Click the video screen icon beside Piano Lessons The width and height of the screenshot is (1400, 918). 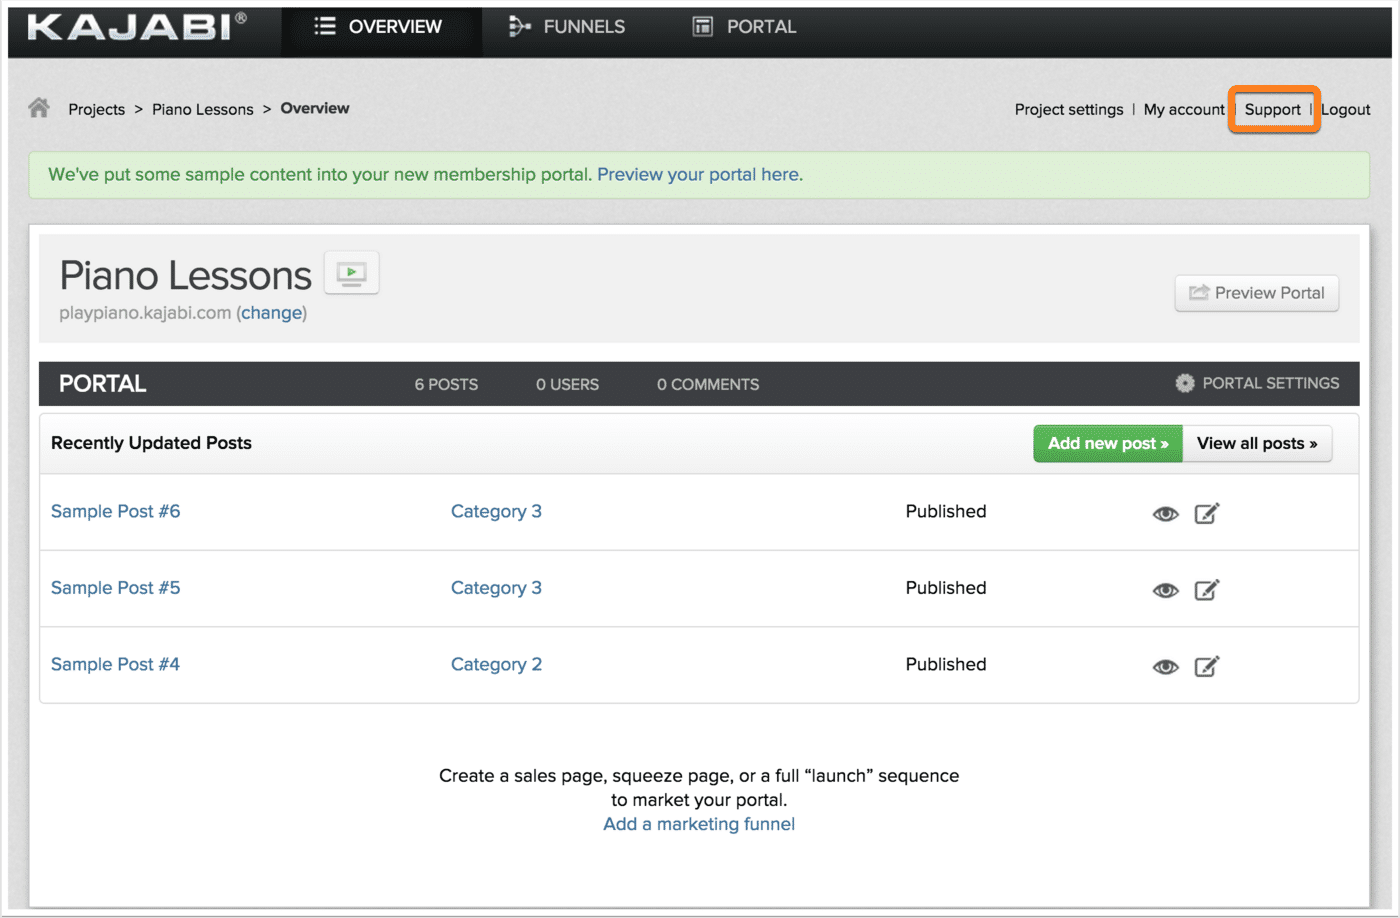351,273
